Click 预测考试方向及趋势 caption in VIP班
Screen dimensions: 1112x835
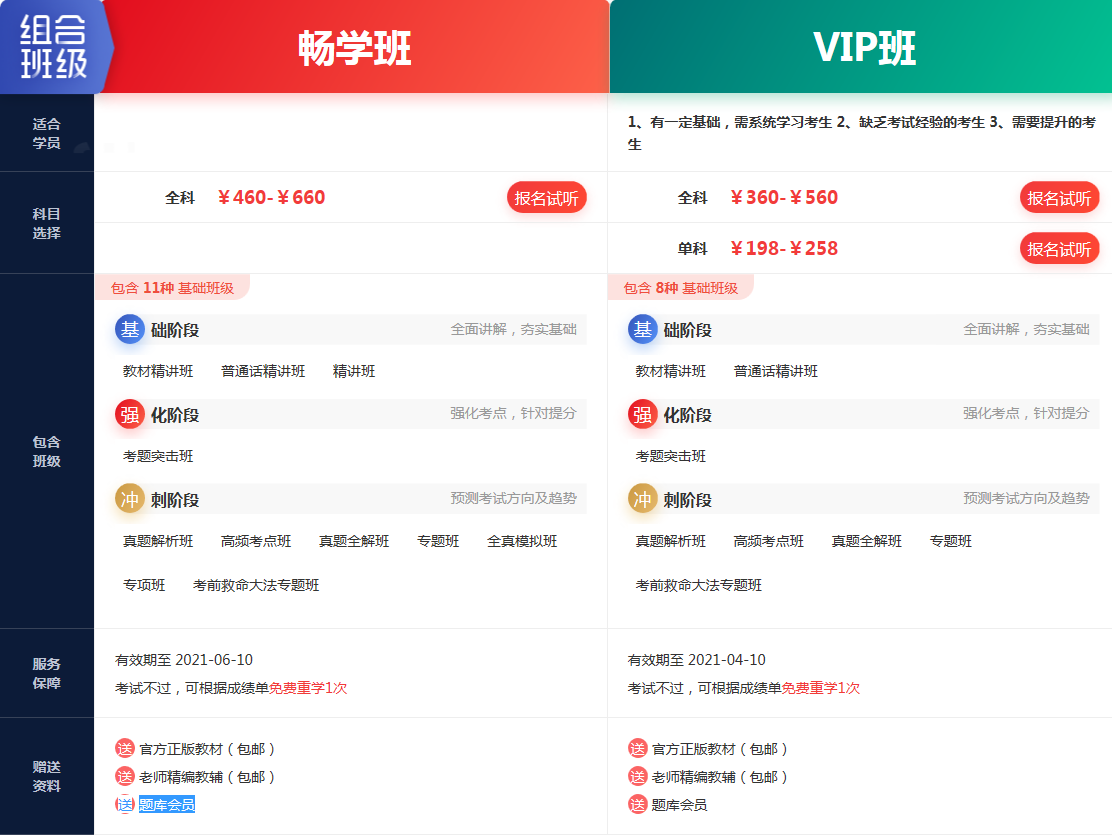pyautogui.click(x=1026, y=498)
